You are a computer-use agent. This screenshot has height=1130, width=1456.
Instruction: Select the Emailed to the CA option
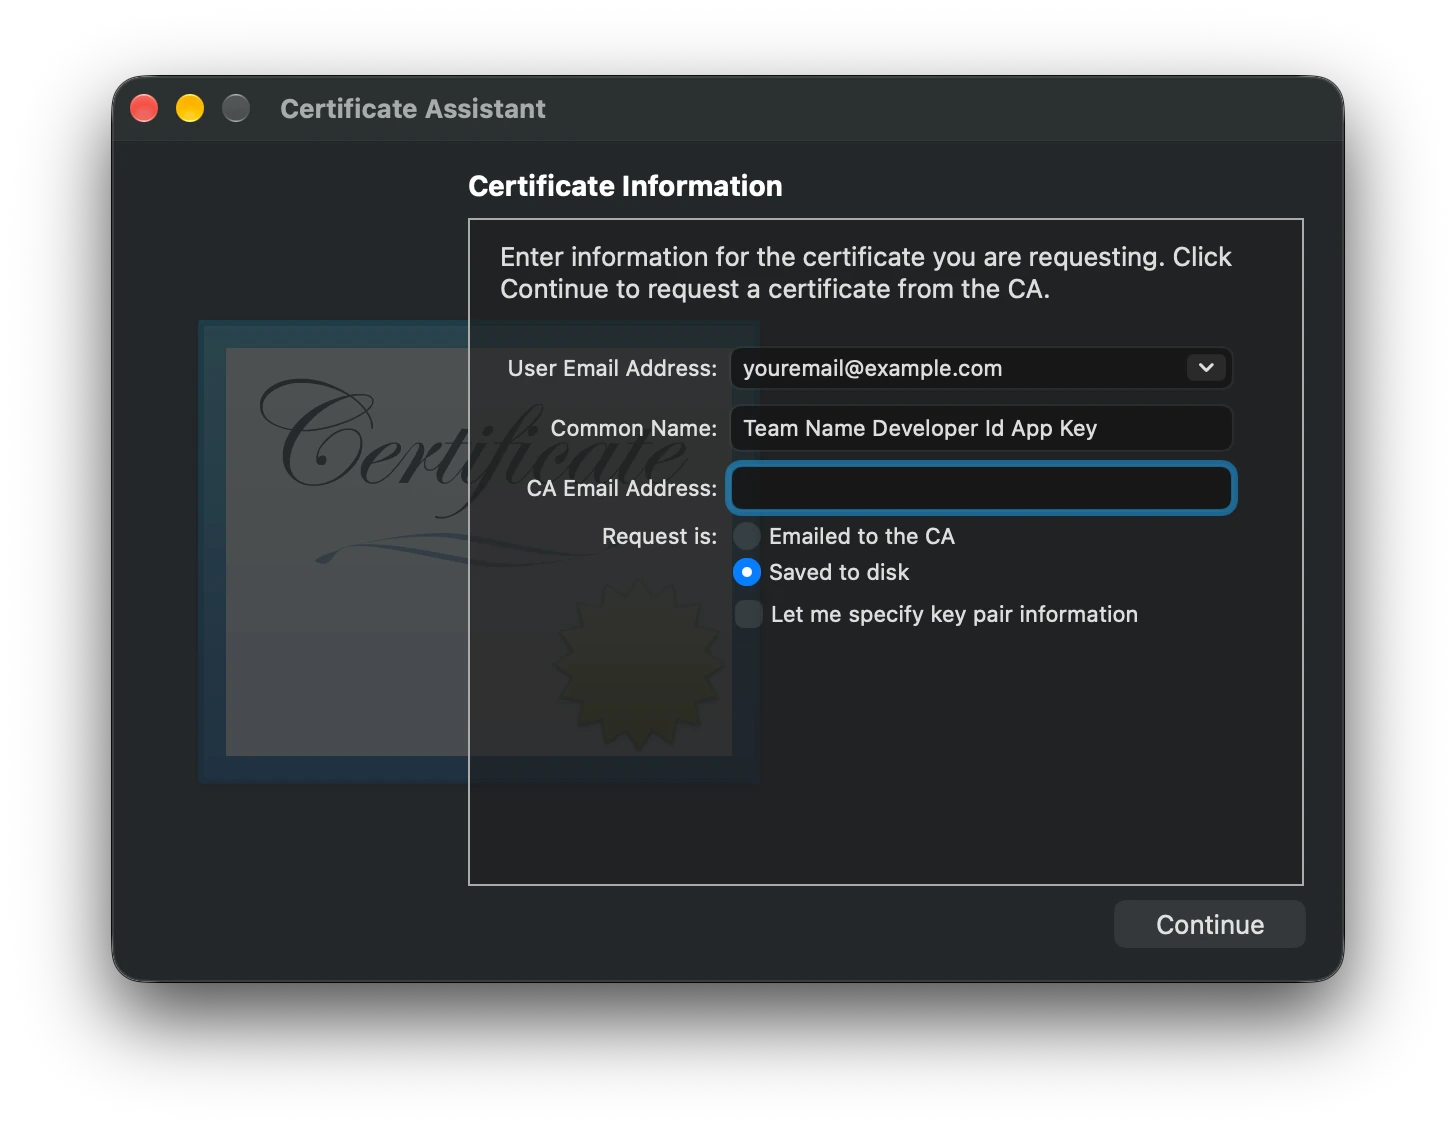747,536
